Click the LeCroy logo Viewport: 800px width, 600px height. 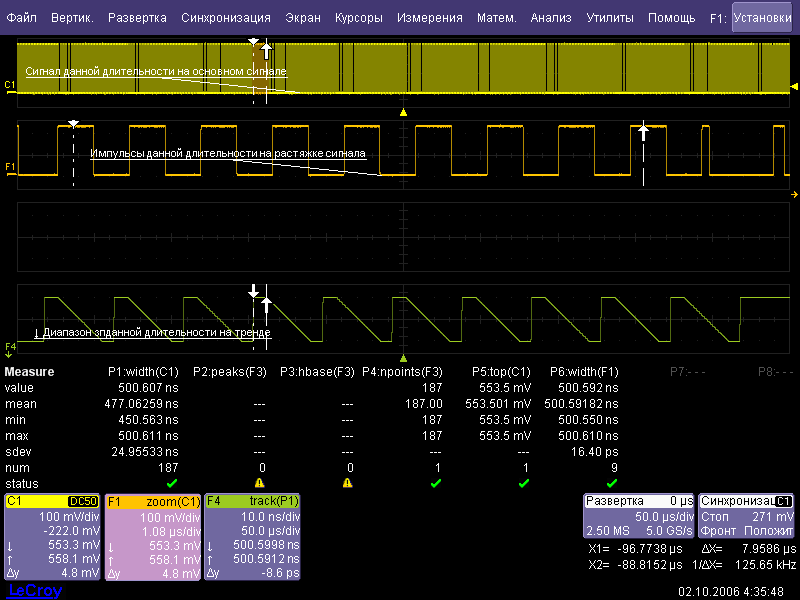[35, 590]
